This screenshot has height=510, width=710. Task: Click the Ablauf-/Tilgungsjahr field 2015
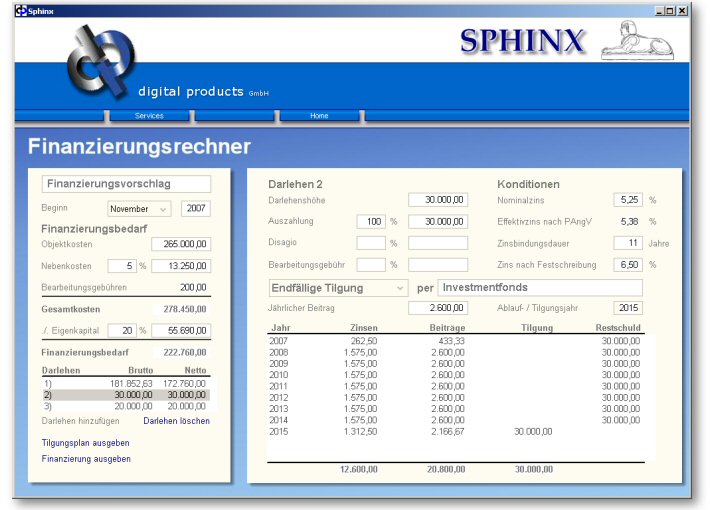(628, 308)
